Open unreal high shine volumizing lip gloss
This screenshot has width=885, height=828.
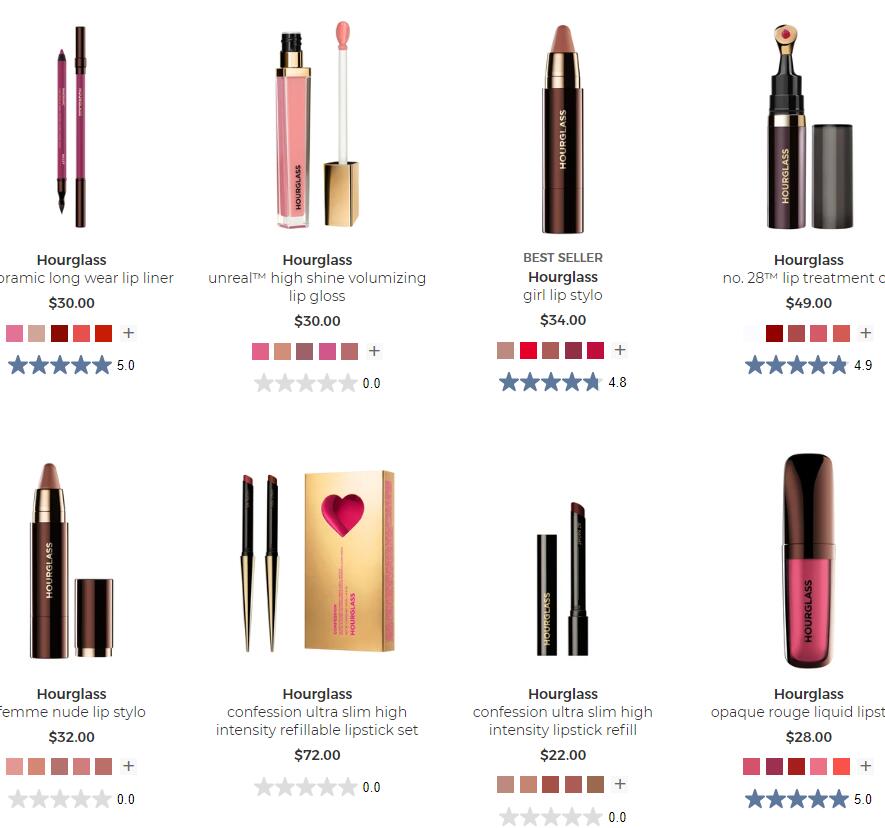(x=317, y=287)
